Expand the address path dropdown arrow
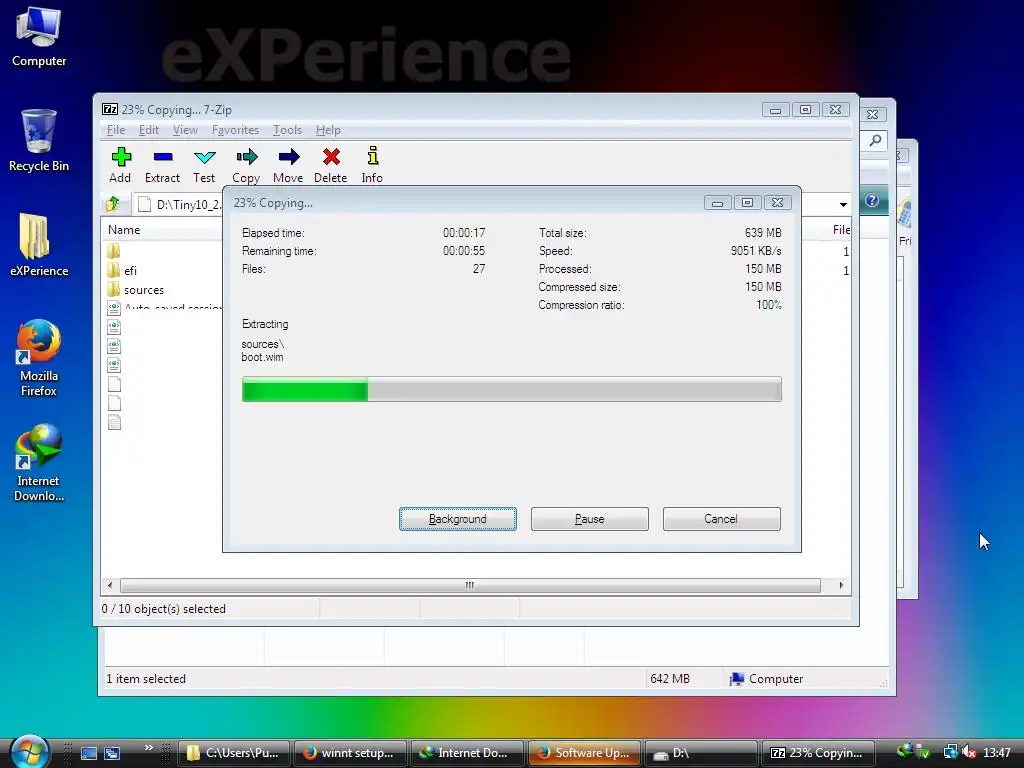Screen dimensions: 1024x768 [843, 204]
